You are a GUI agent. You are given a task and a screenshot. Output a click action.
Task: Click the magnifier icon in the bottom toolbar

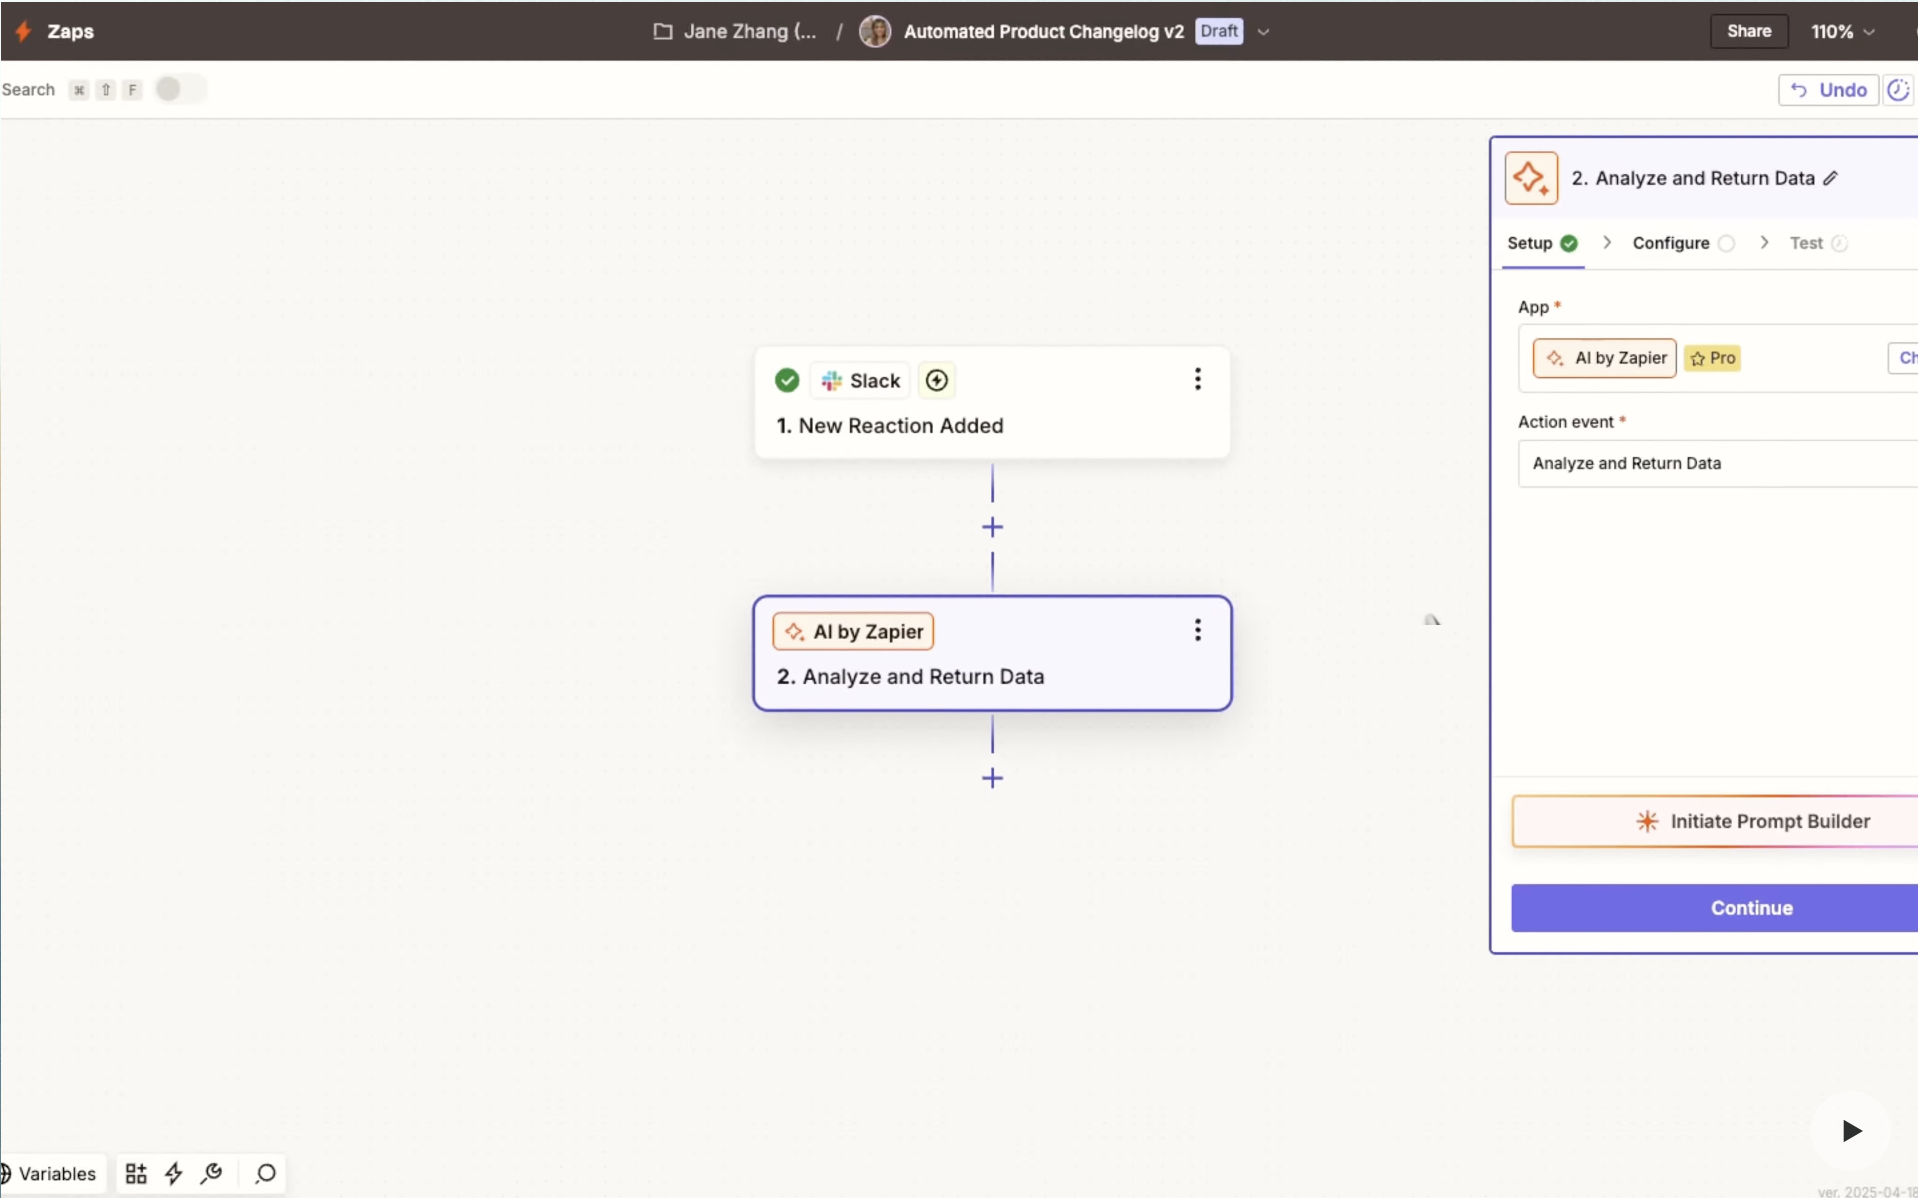point(265,1173)
